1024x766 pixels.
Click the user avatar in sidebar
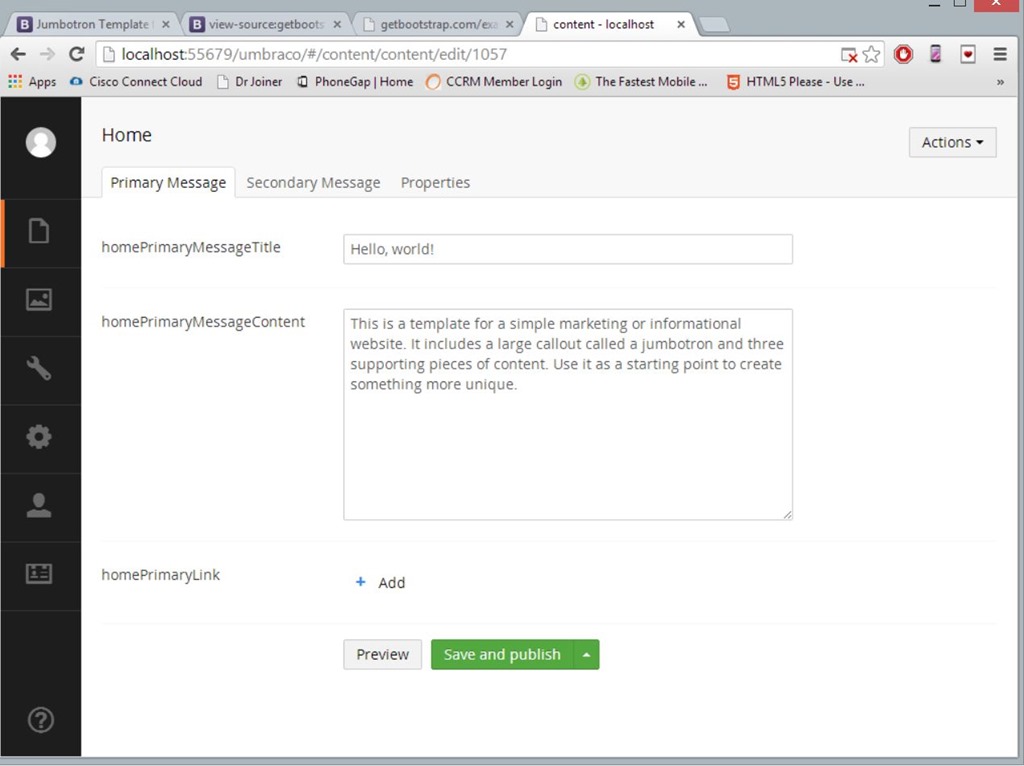coord(40,142)
